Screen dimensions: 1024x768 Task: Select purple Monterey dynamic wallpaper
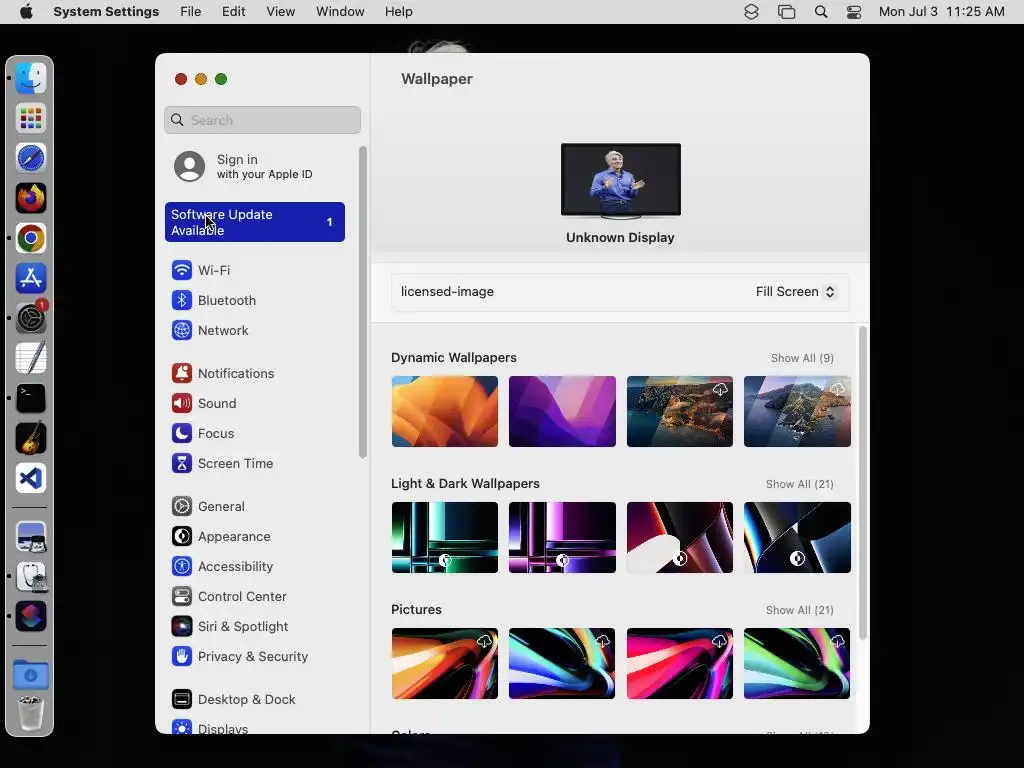[562, 411]
